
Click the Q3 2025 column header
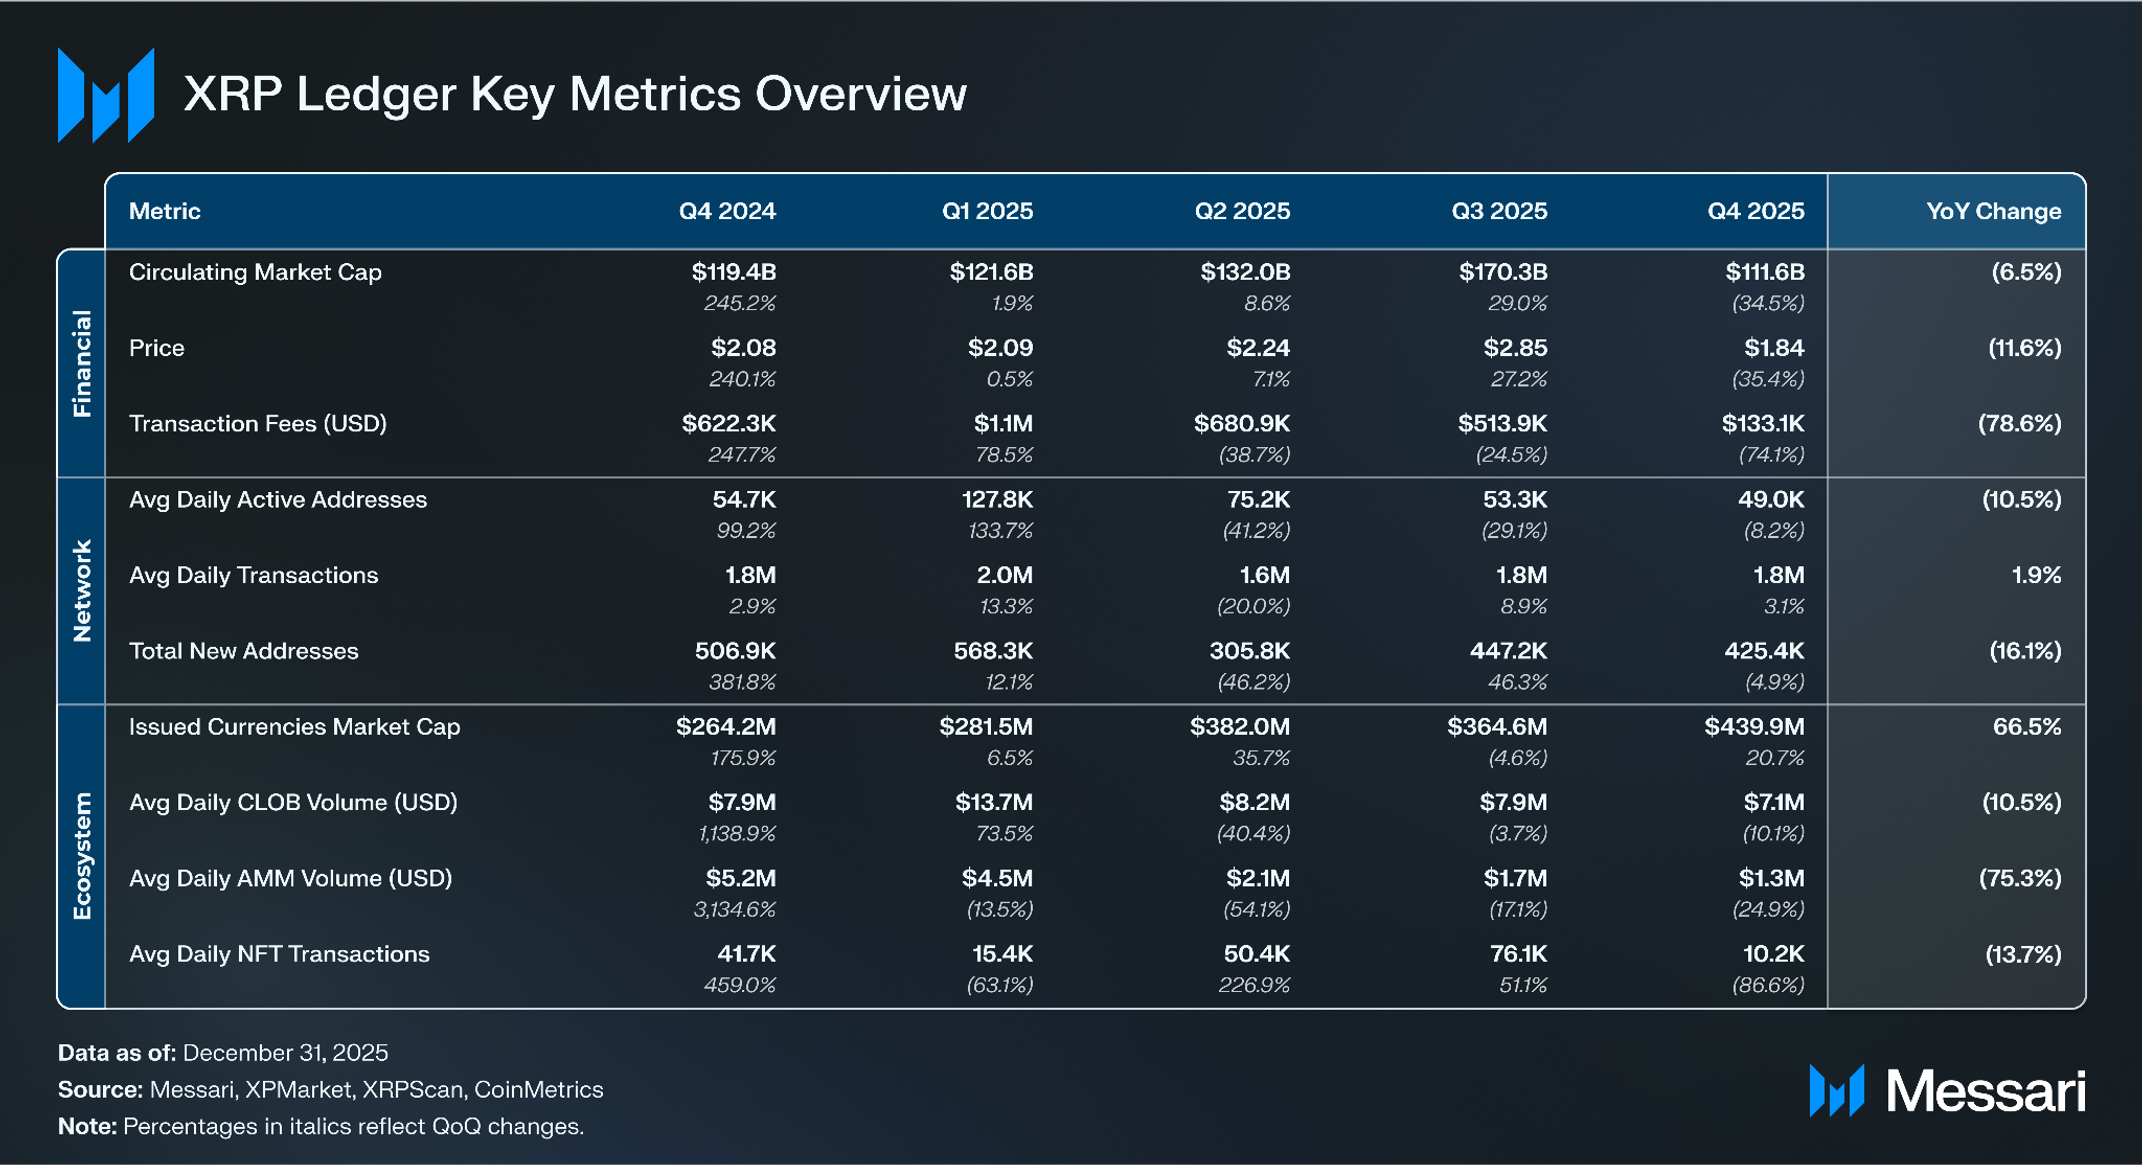(x=1499, y=211)
